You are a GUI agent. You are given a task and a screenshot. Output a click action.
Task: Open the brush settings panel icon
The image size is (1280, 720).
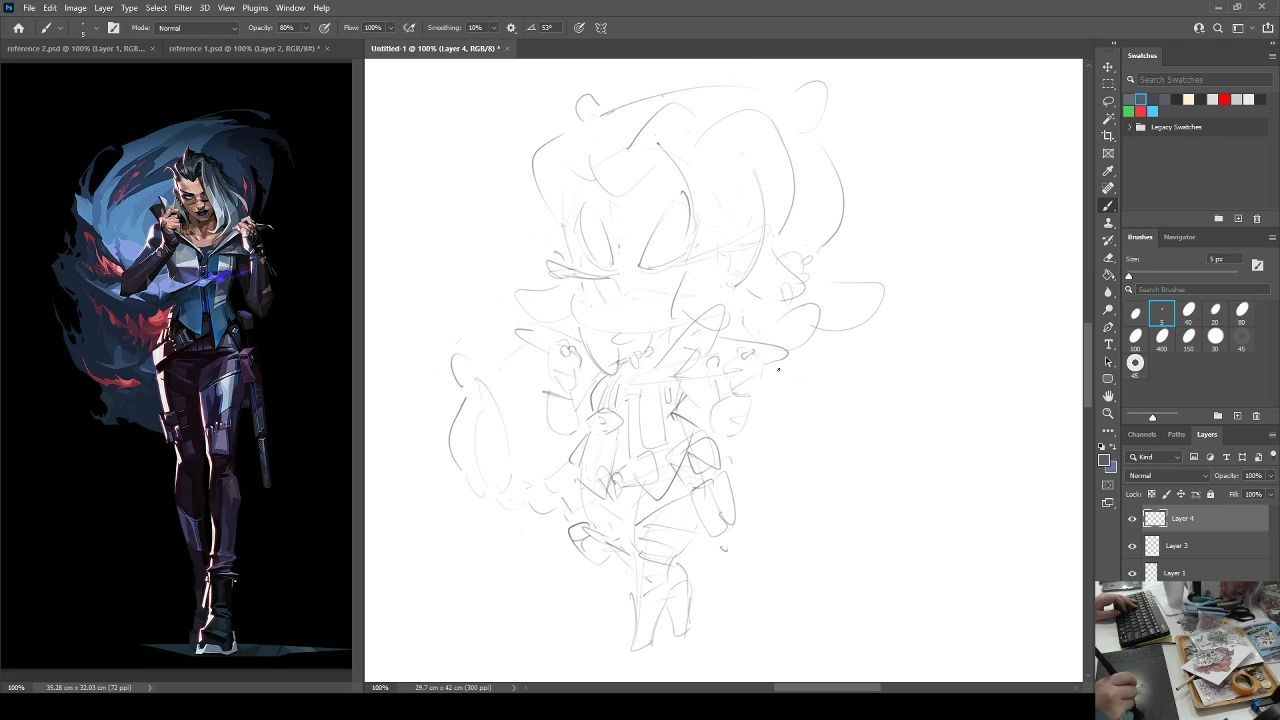point(113,28)
